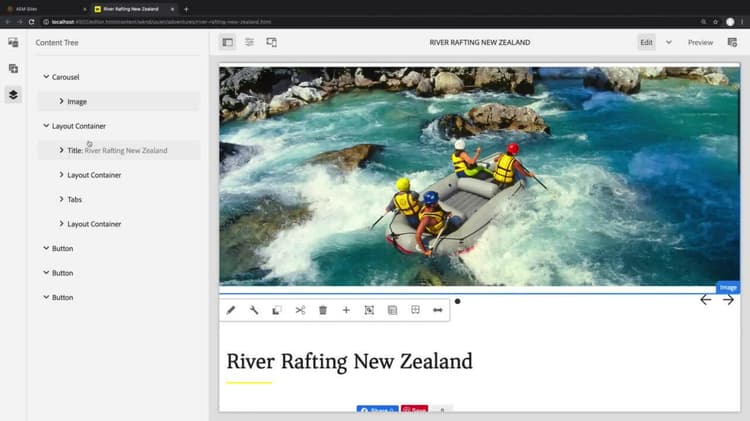Click browser back arrow
Viewport: 750px width, 421px height.
coord(8,22)
